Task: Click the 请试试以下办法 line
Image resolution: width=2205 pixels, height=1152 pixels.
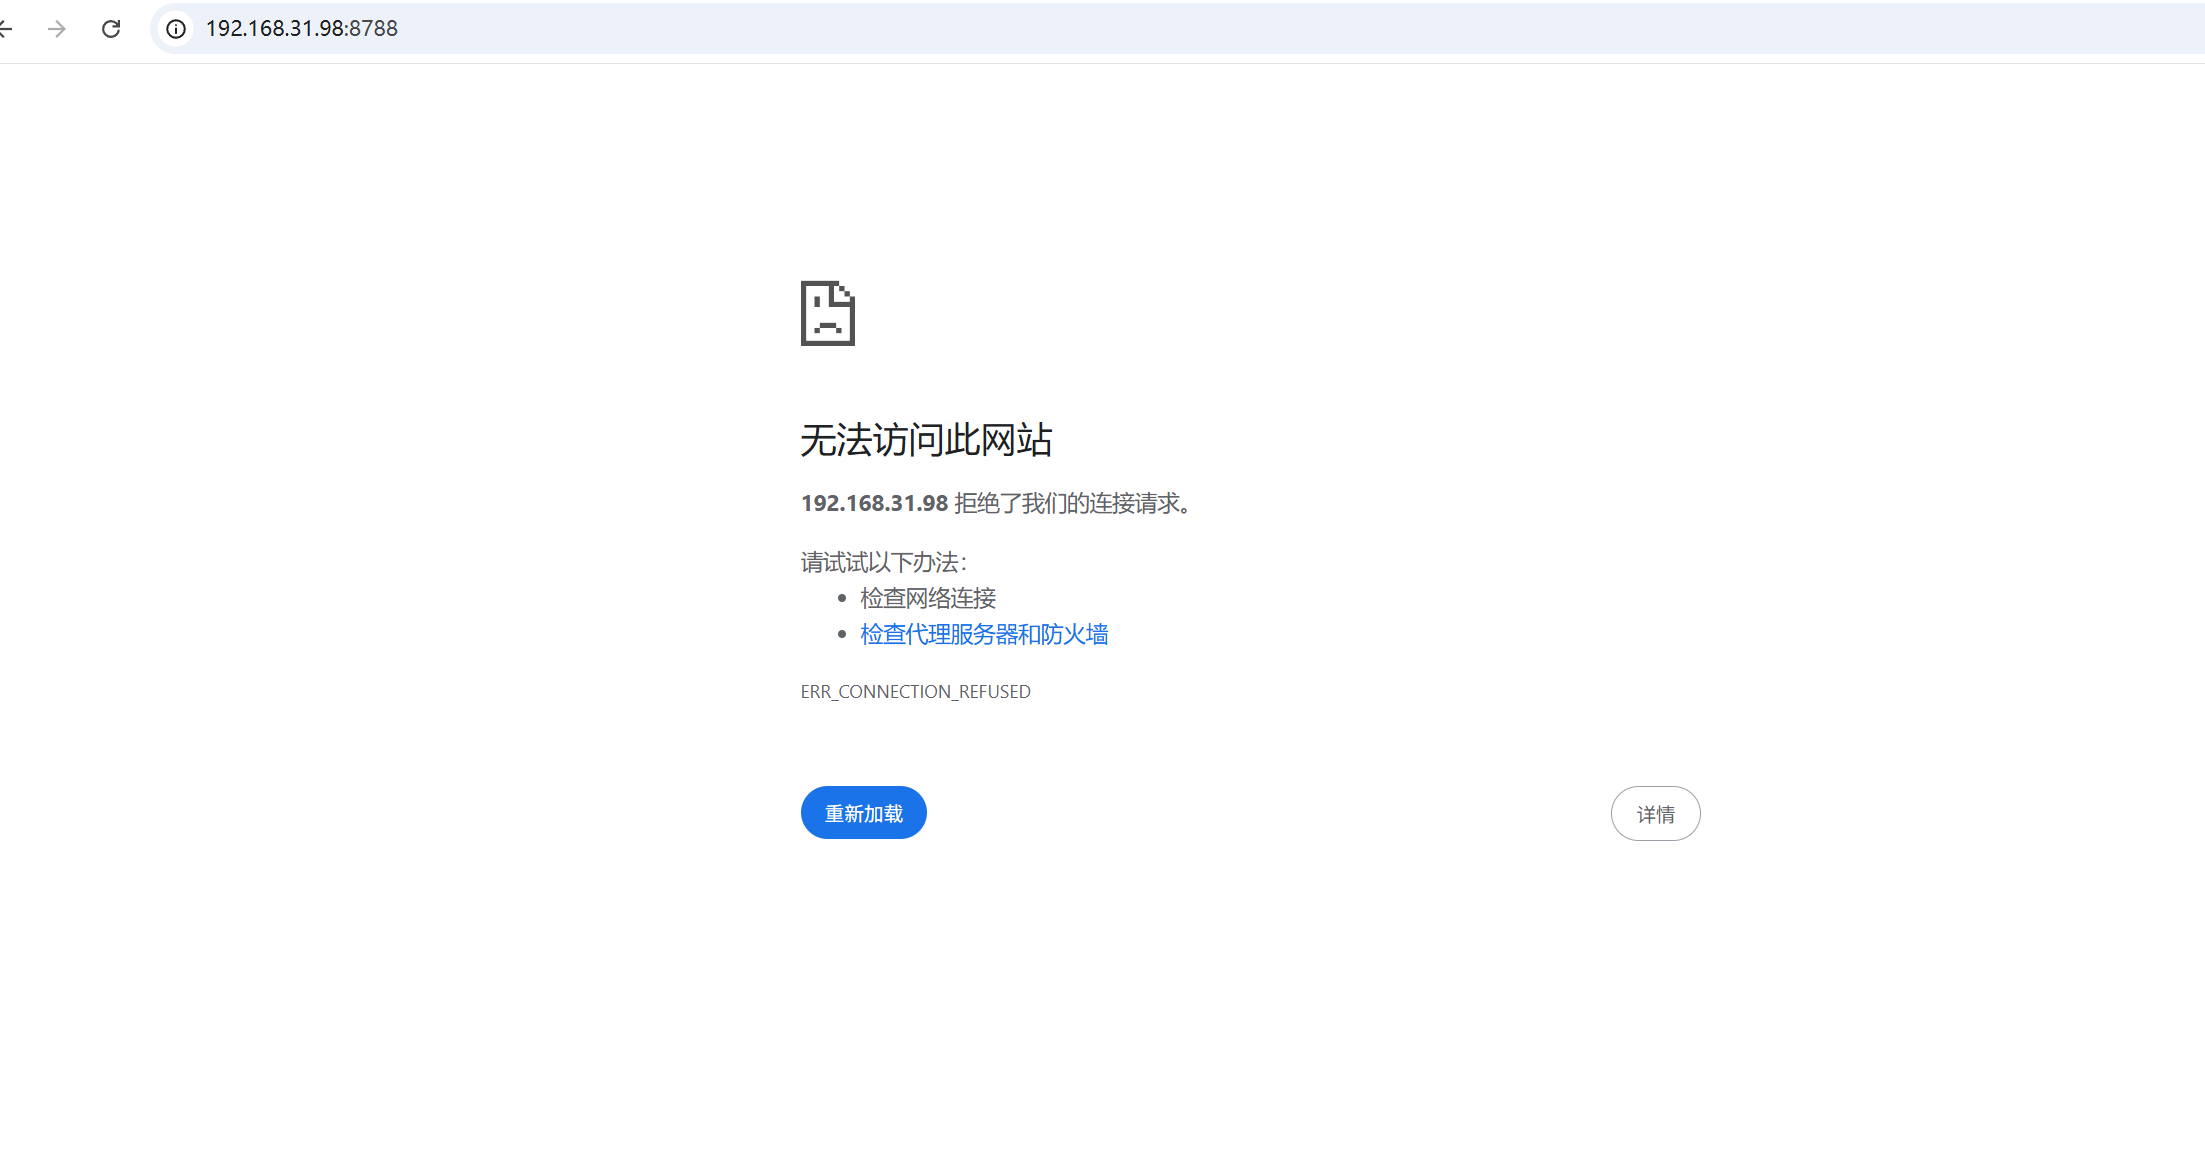Action: [x=883, y=562]
